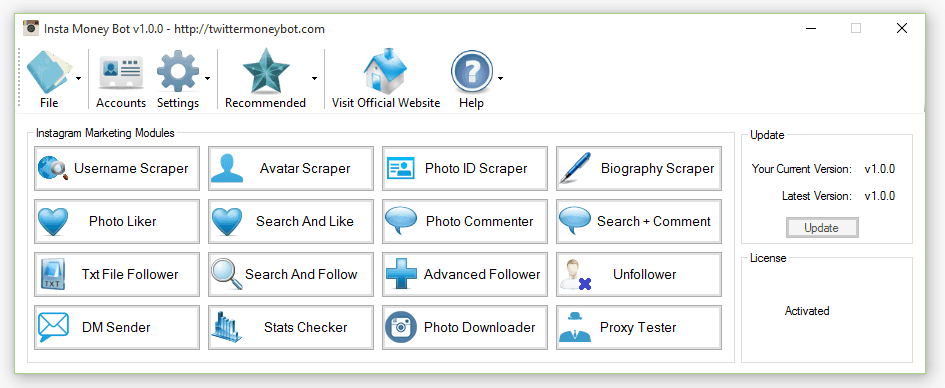The image size is (945, 388).
Task: Open Advanced Follower plus icon
Action: click(x=400, y=275)
